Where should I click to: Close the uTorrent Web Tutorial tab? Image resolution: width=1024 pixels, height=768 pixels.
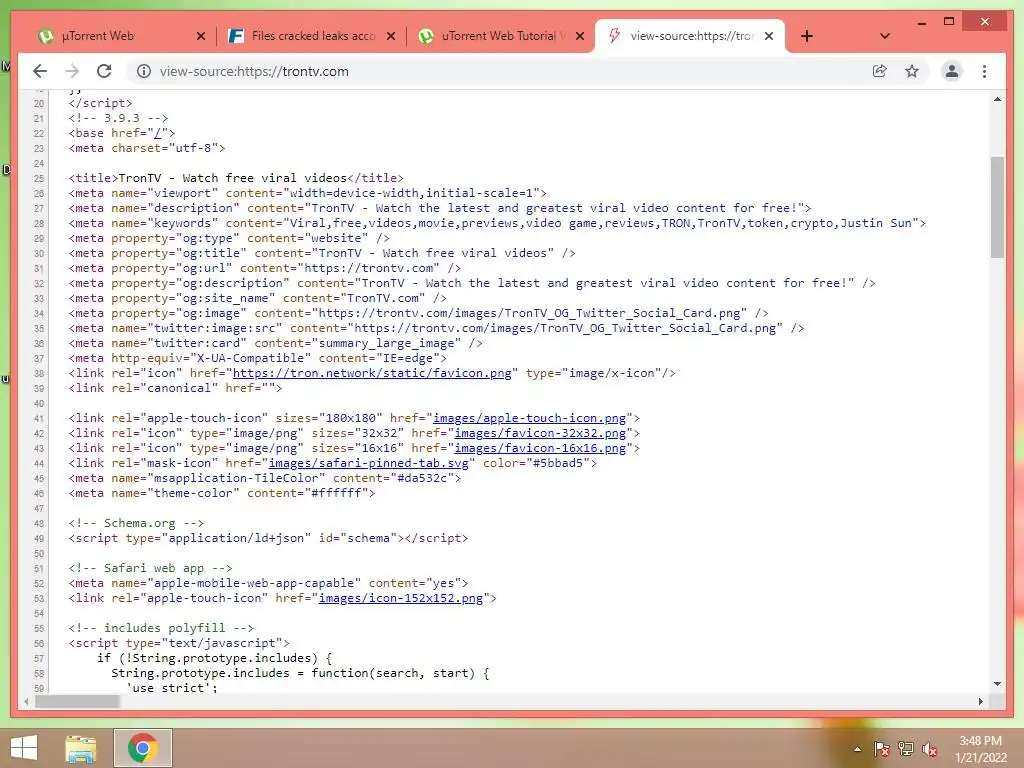point(579,37)
